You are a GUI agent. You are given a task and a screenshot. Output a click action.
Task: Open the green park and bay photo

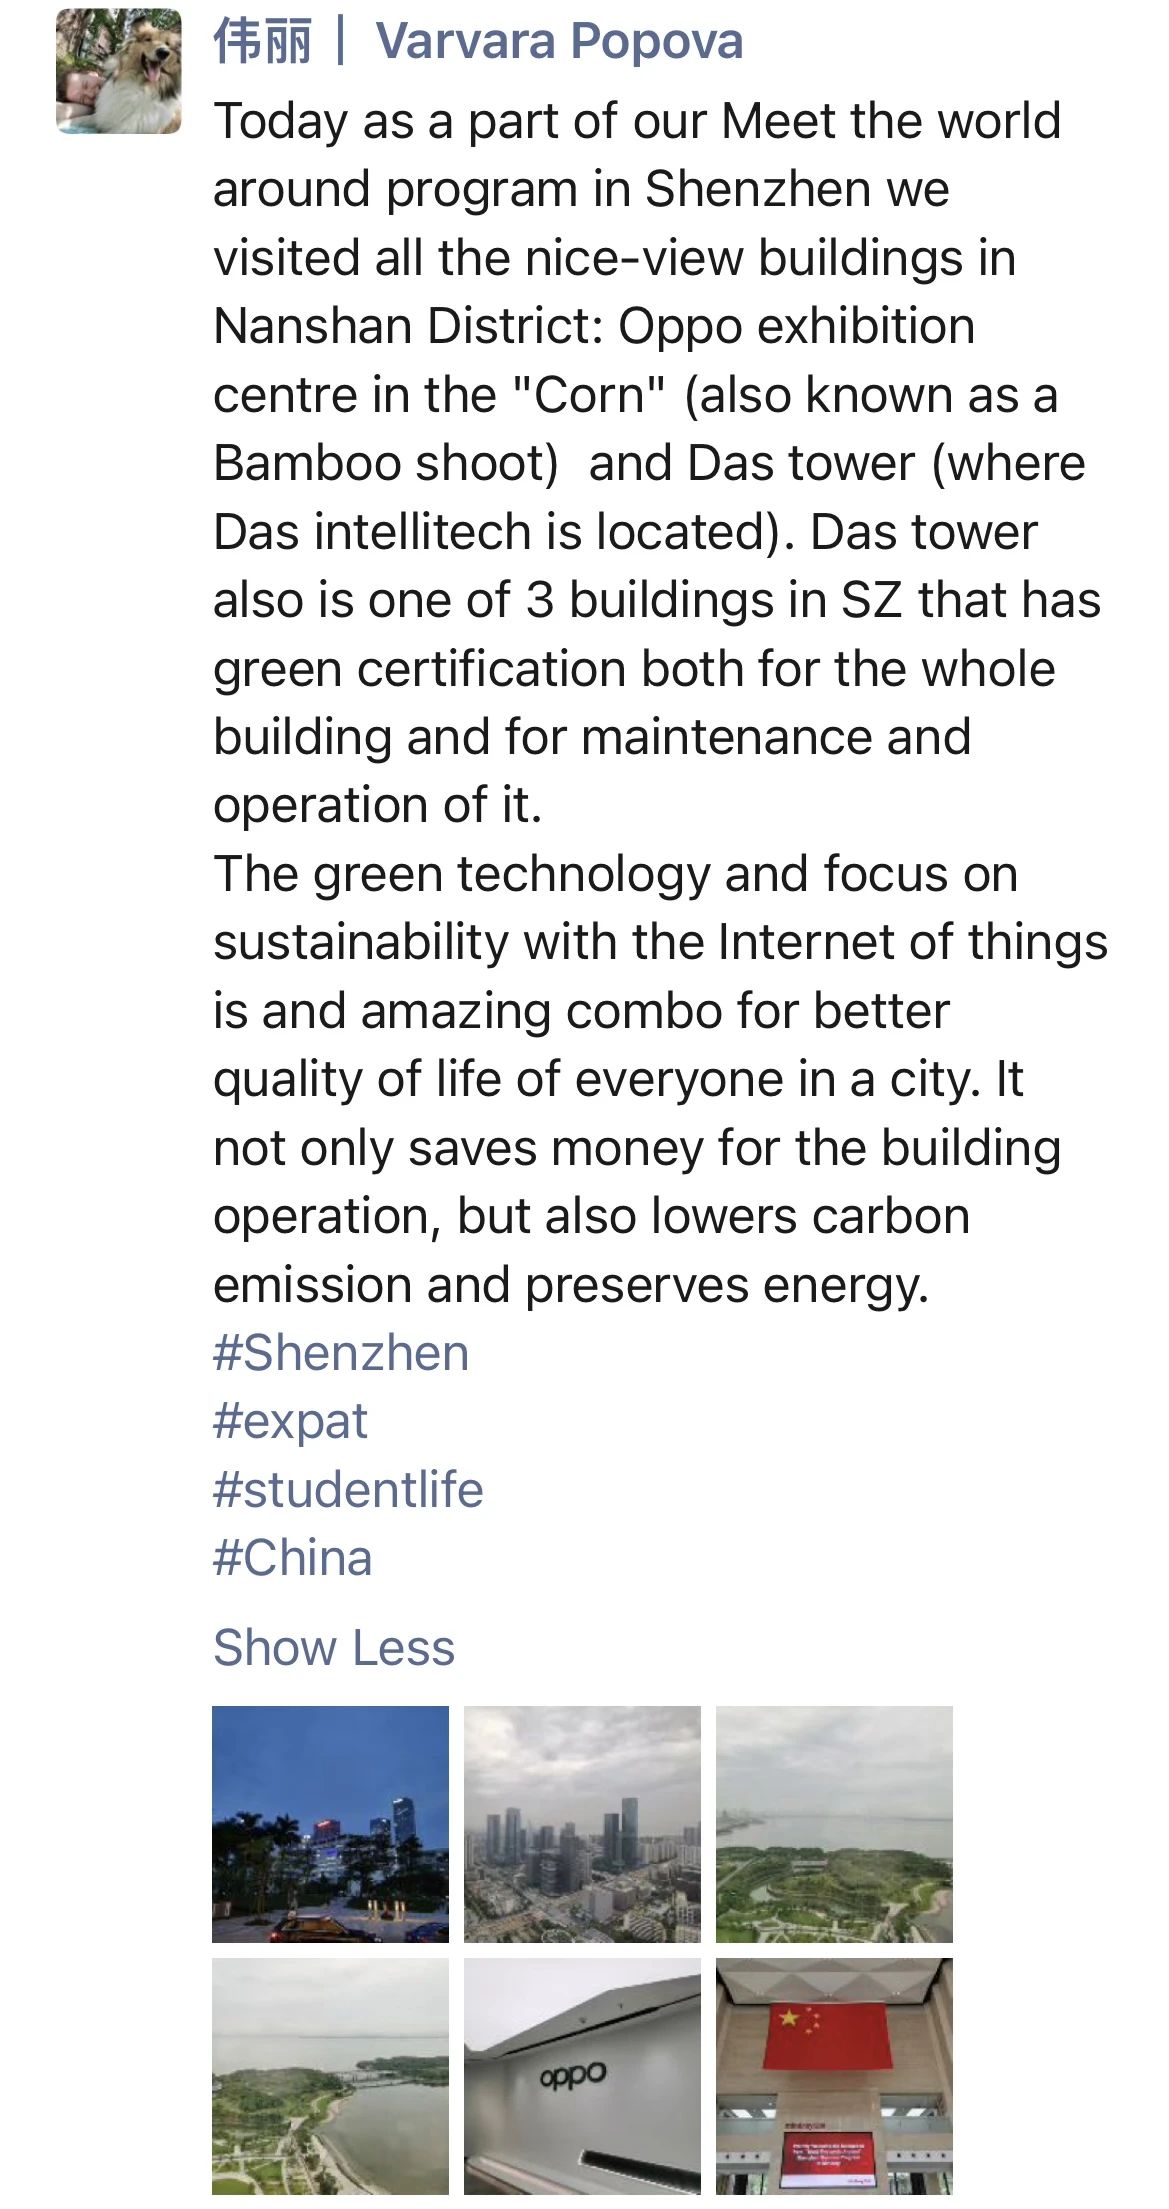834,1824
